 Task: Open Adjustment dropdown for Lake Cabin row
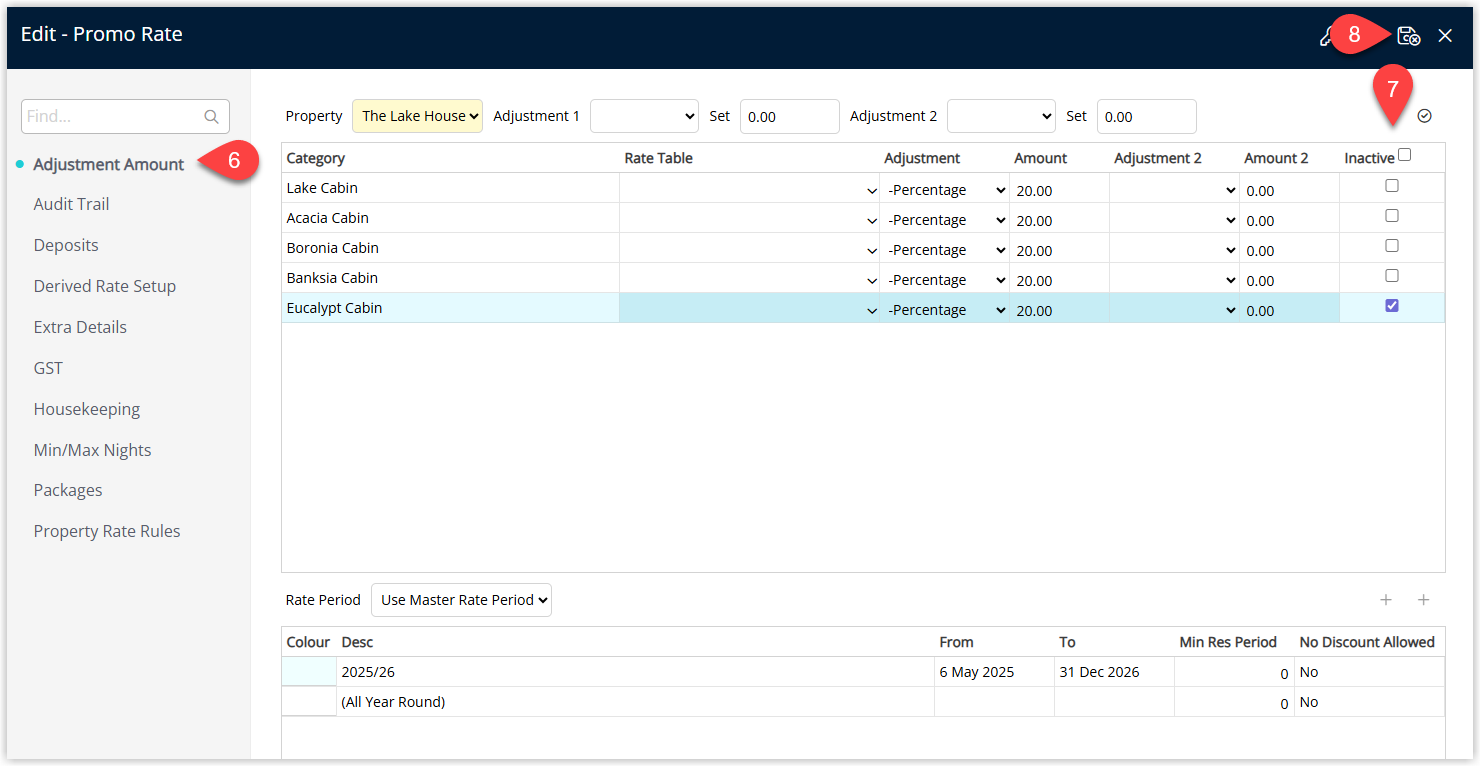(946, 190)
